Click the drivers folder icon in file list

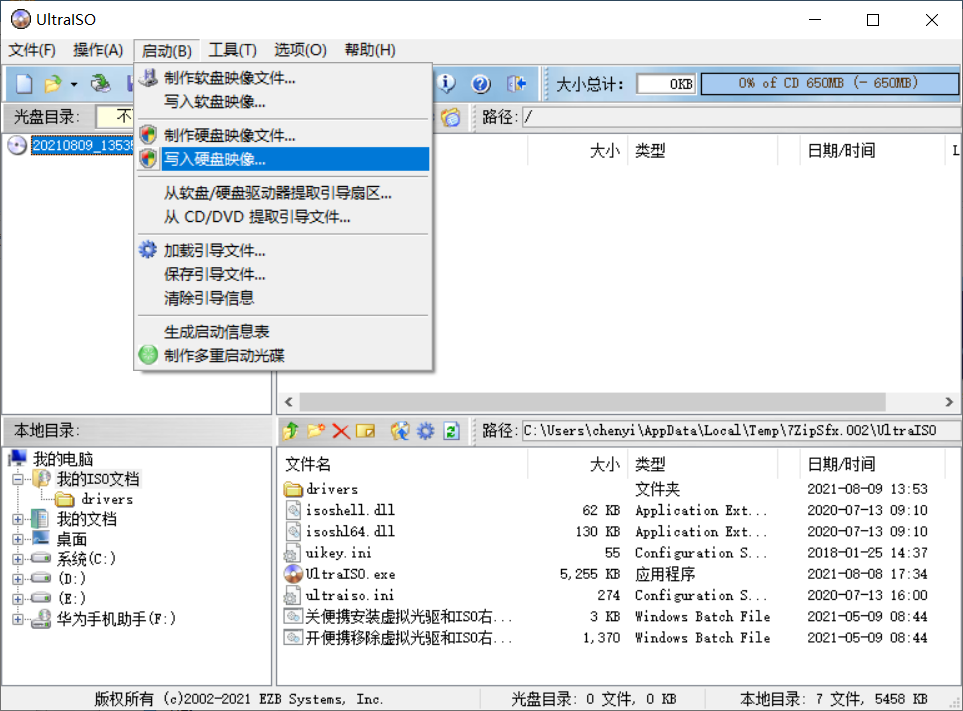pos(293,489)
